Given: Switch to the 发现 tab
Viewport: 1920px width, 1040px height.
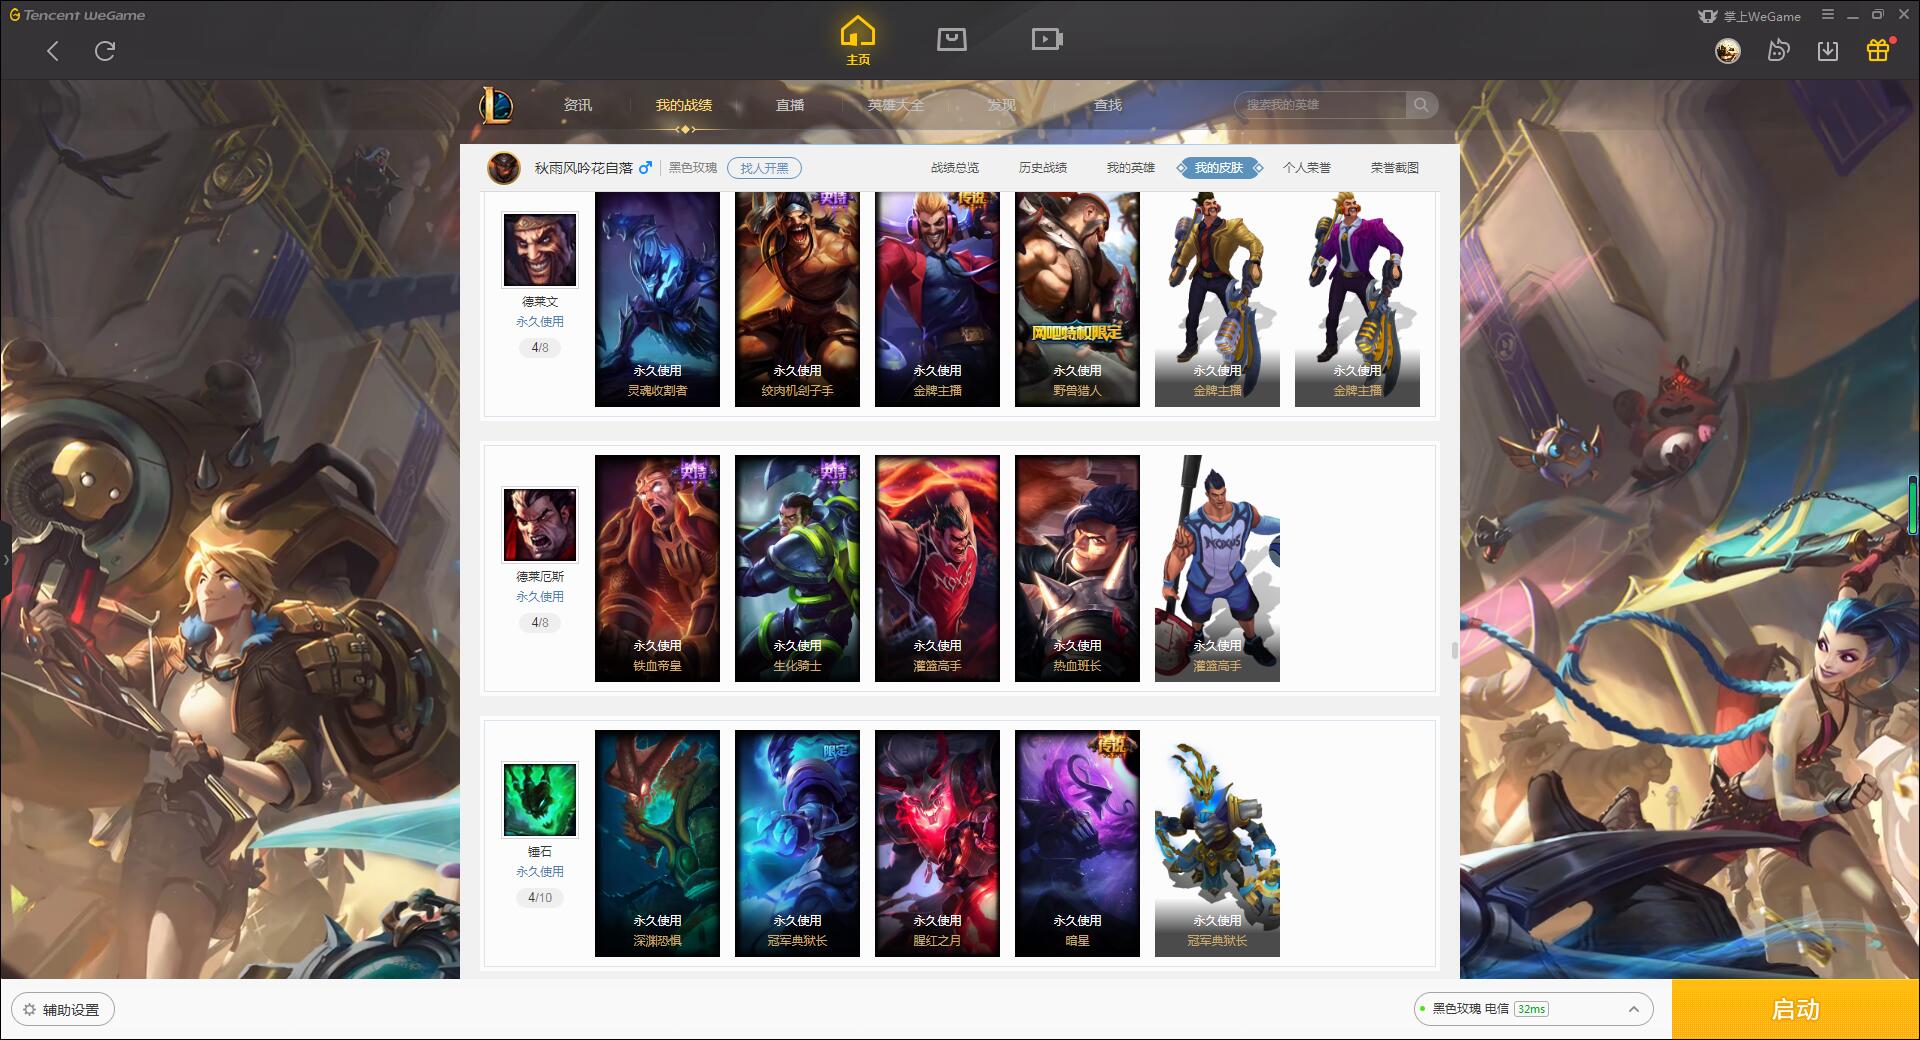Looking at the screenshot, I should 1002,105.
